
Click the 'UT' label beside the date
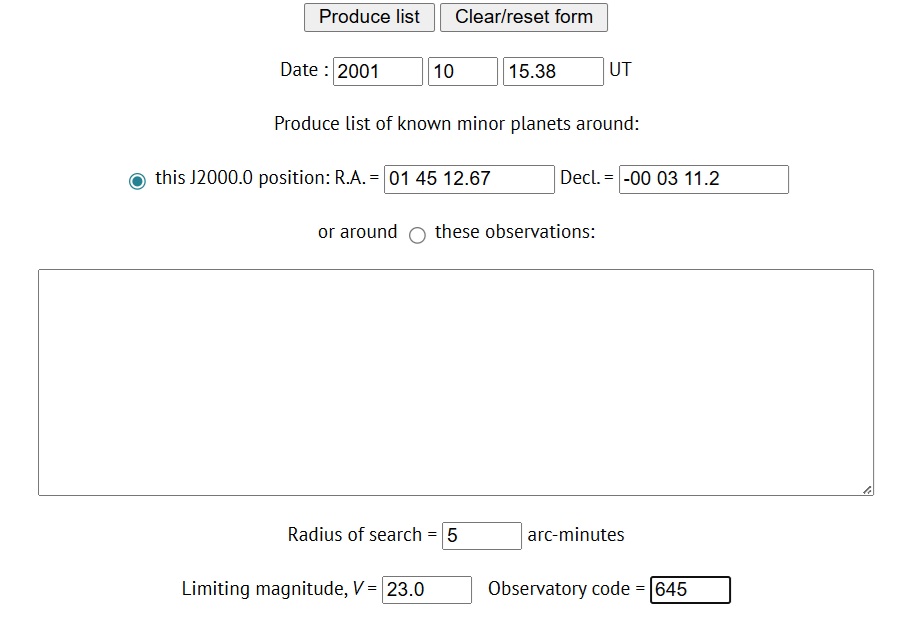point(620,70)
